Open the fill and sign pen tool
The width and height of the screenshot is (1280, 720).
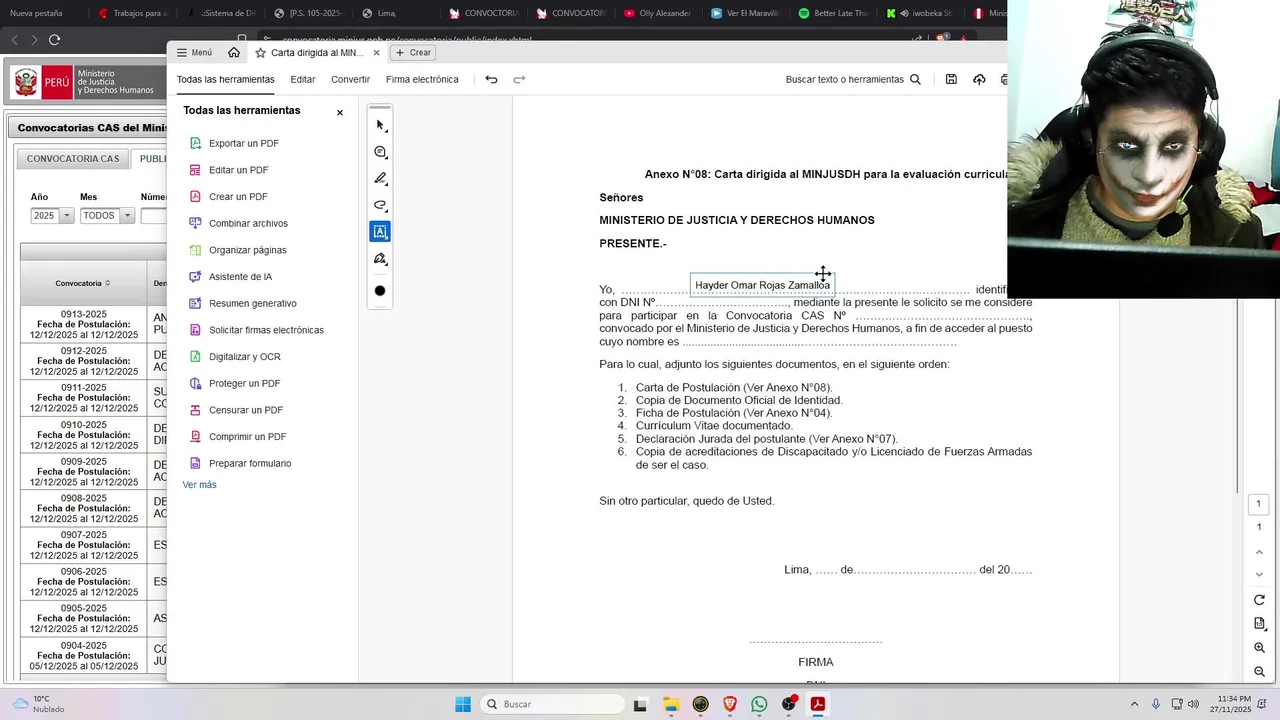coord(380,259)
